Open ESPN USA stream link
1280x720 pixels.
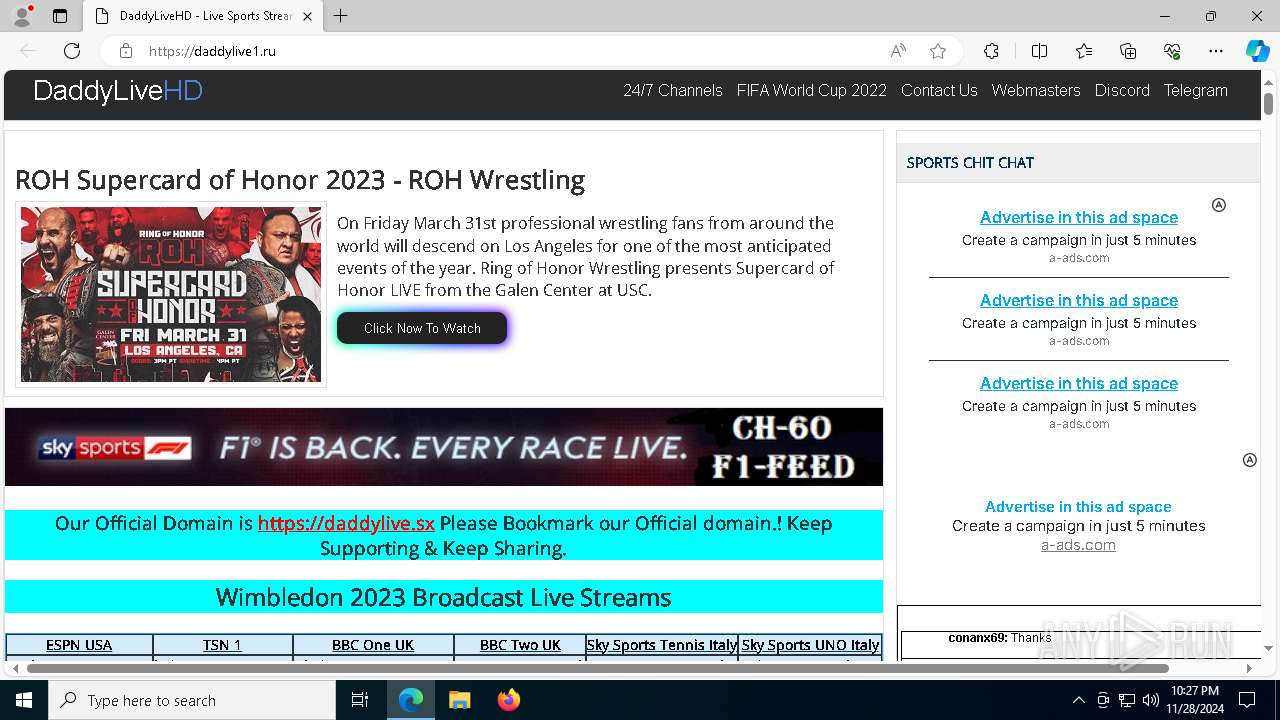coord(79,645)
